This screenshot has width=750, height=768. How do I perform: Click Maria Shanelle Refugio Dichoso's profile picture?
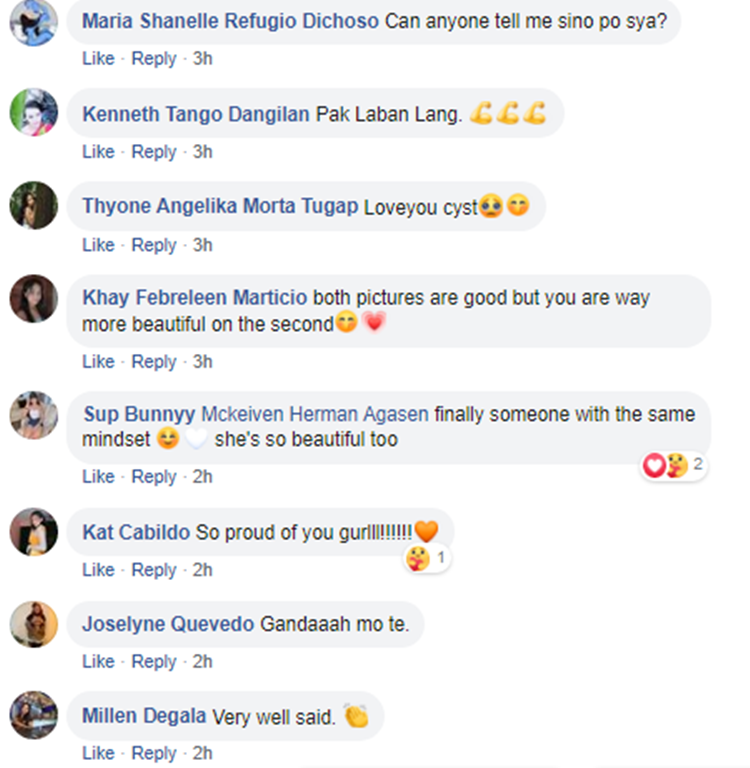coord(34,20)
